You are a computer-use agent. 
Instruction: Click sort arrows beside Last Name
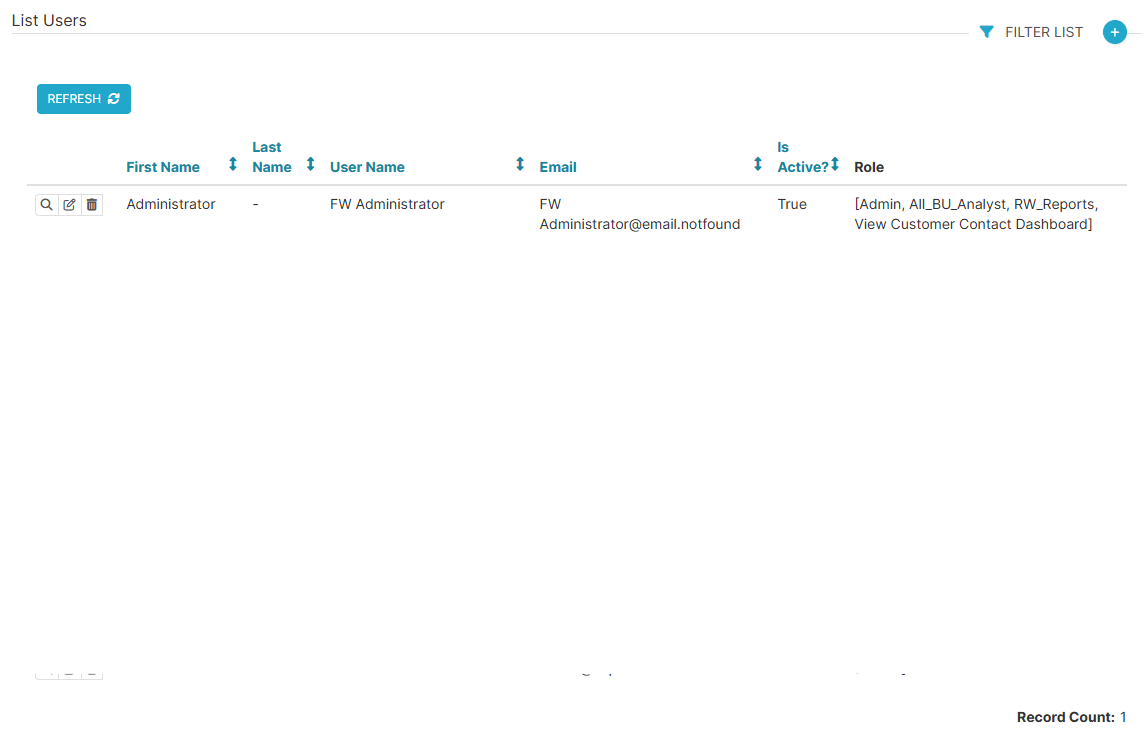coord(310,164)
